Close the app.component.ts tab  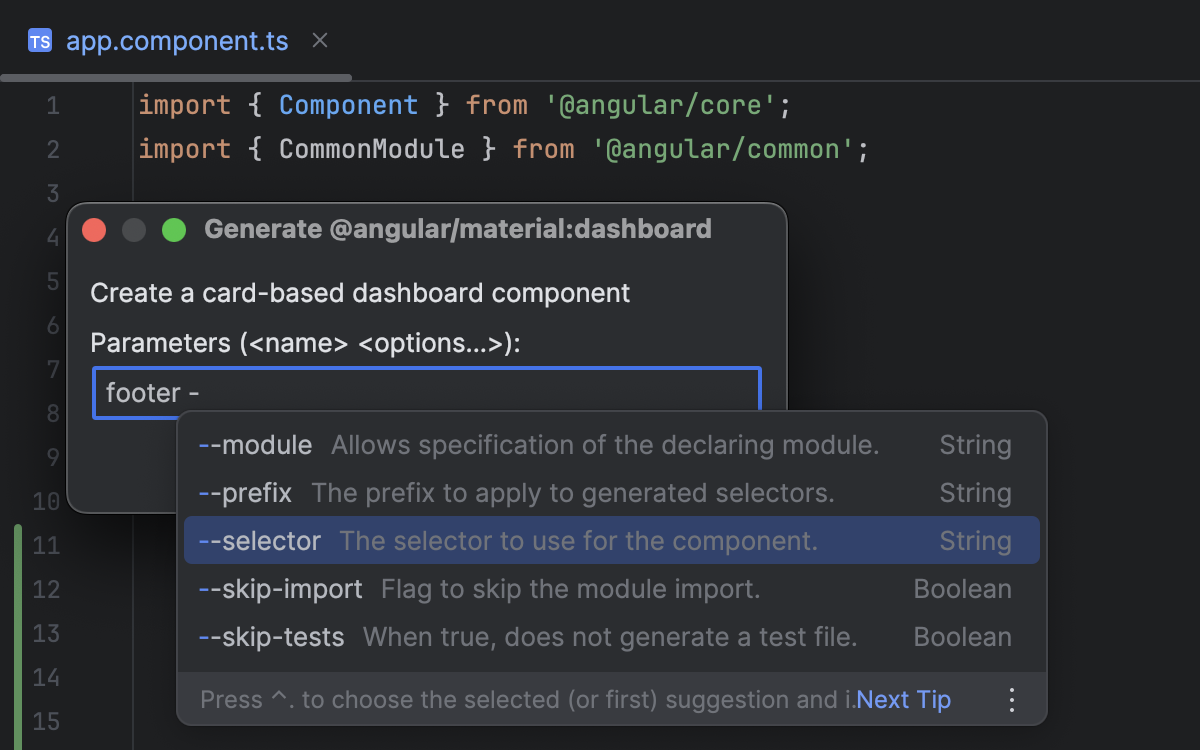click(319, 41)
